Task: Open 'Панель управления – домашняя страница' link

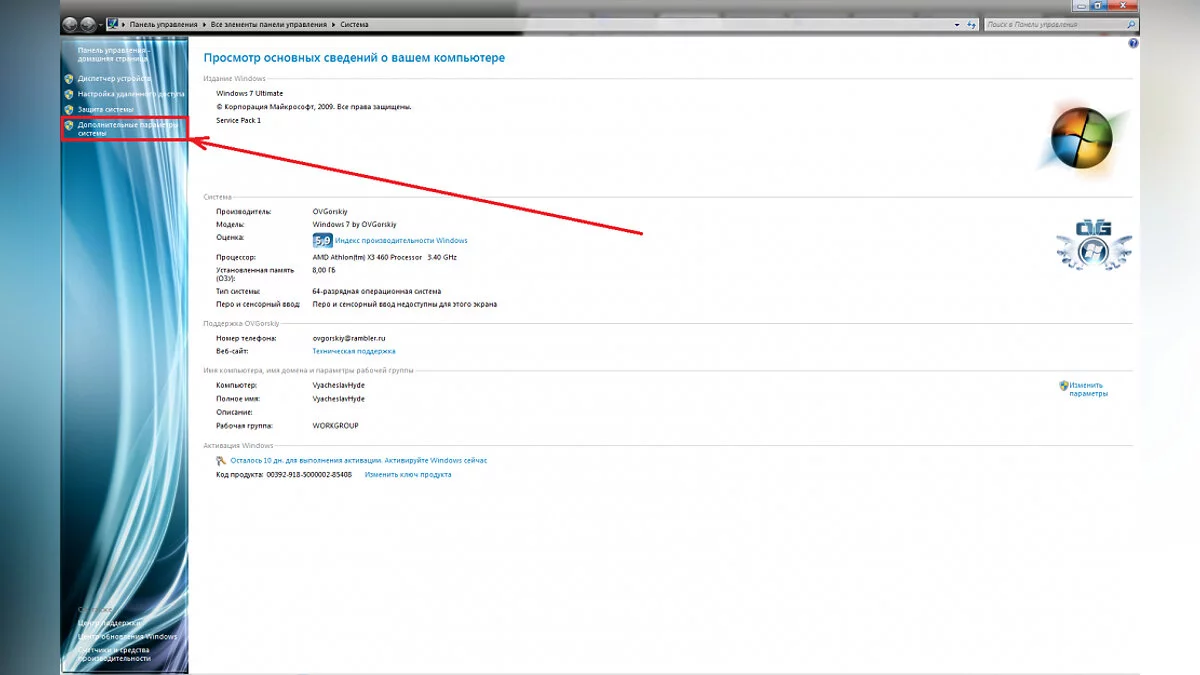Action: click(x=113, y=54)
